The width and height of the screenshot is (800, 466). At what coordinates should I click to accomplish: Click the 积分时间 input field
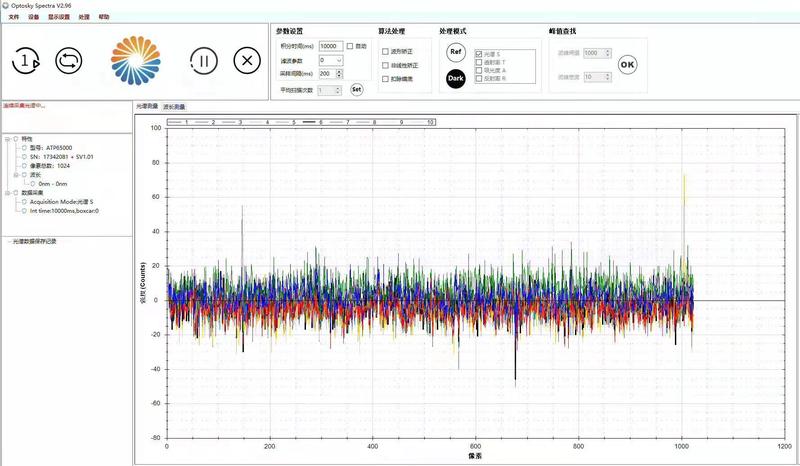[329, 46]
